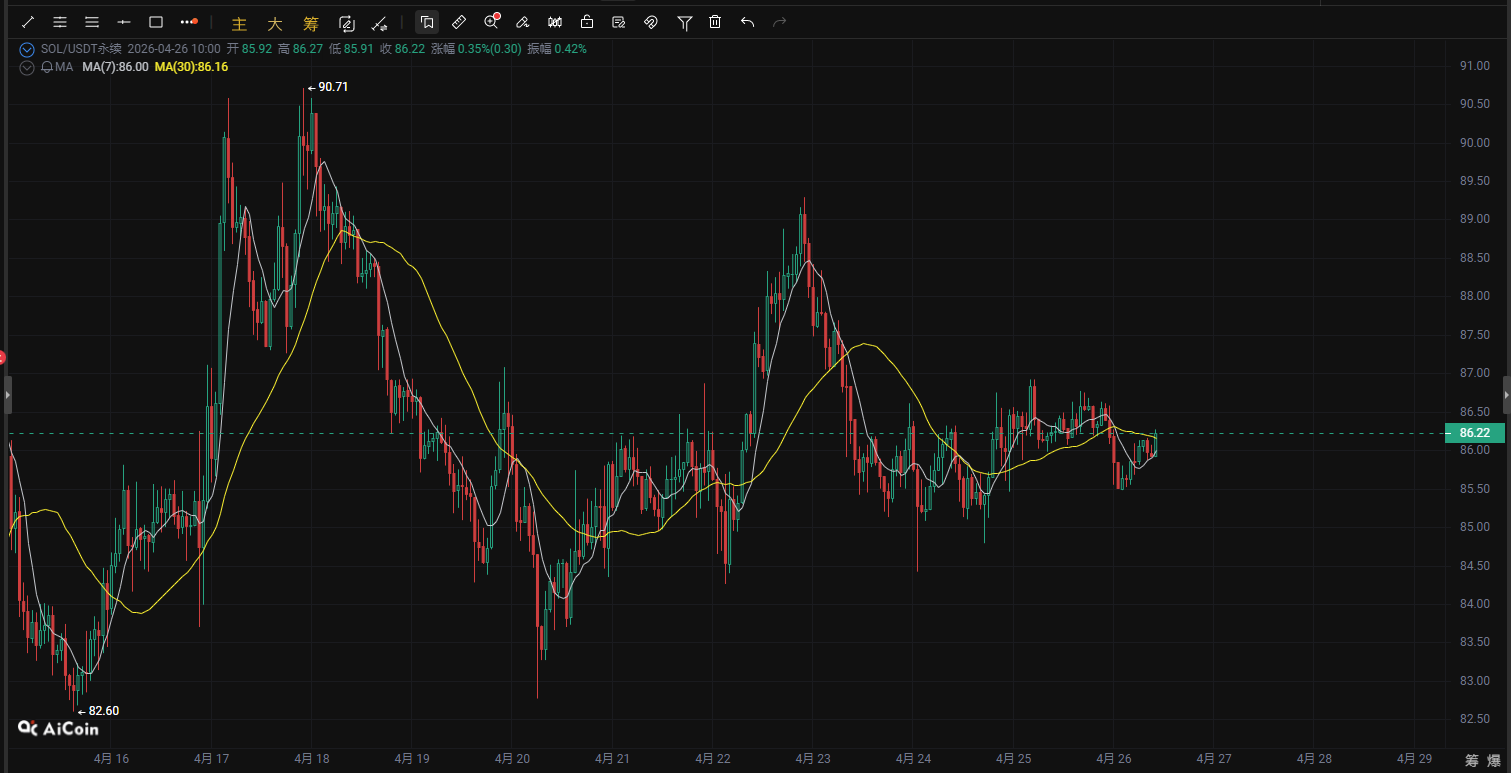The image size is (1511, 773).
Task: Pick the ruler measurement tool
Action: coord(459,22)
